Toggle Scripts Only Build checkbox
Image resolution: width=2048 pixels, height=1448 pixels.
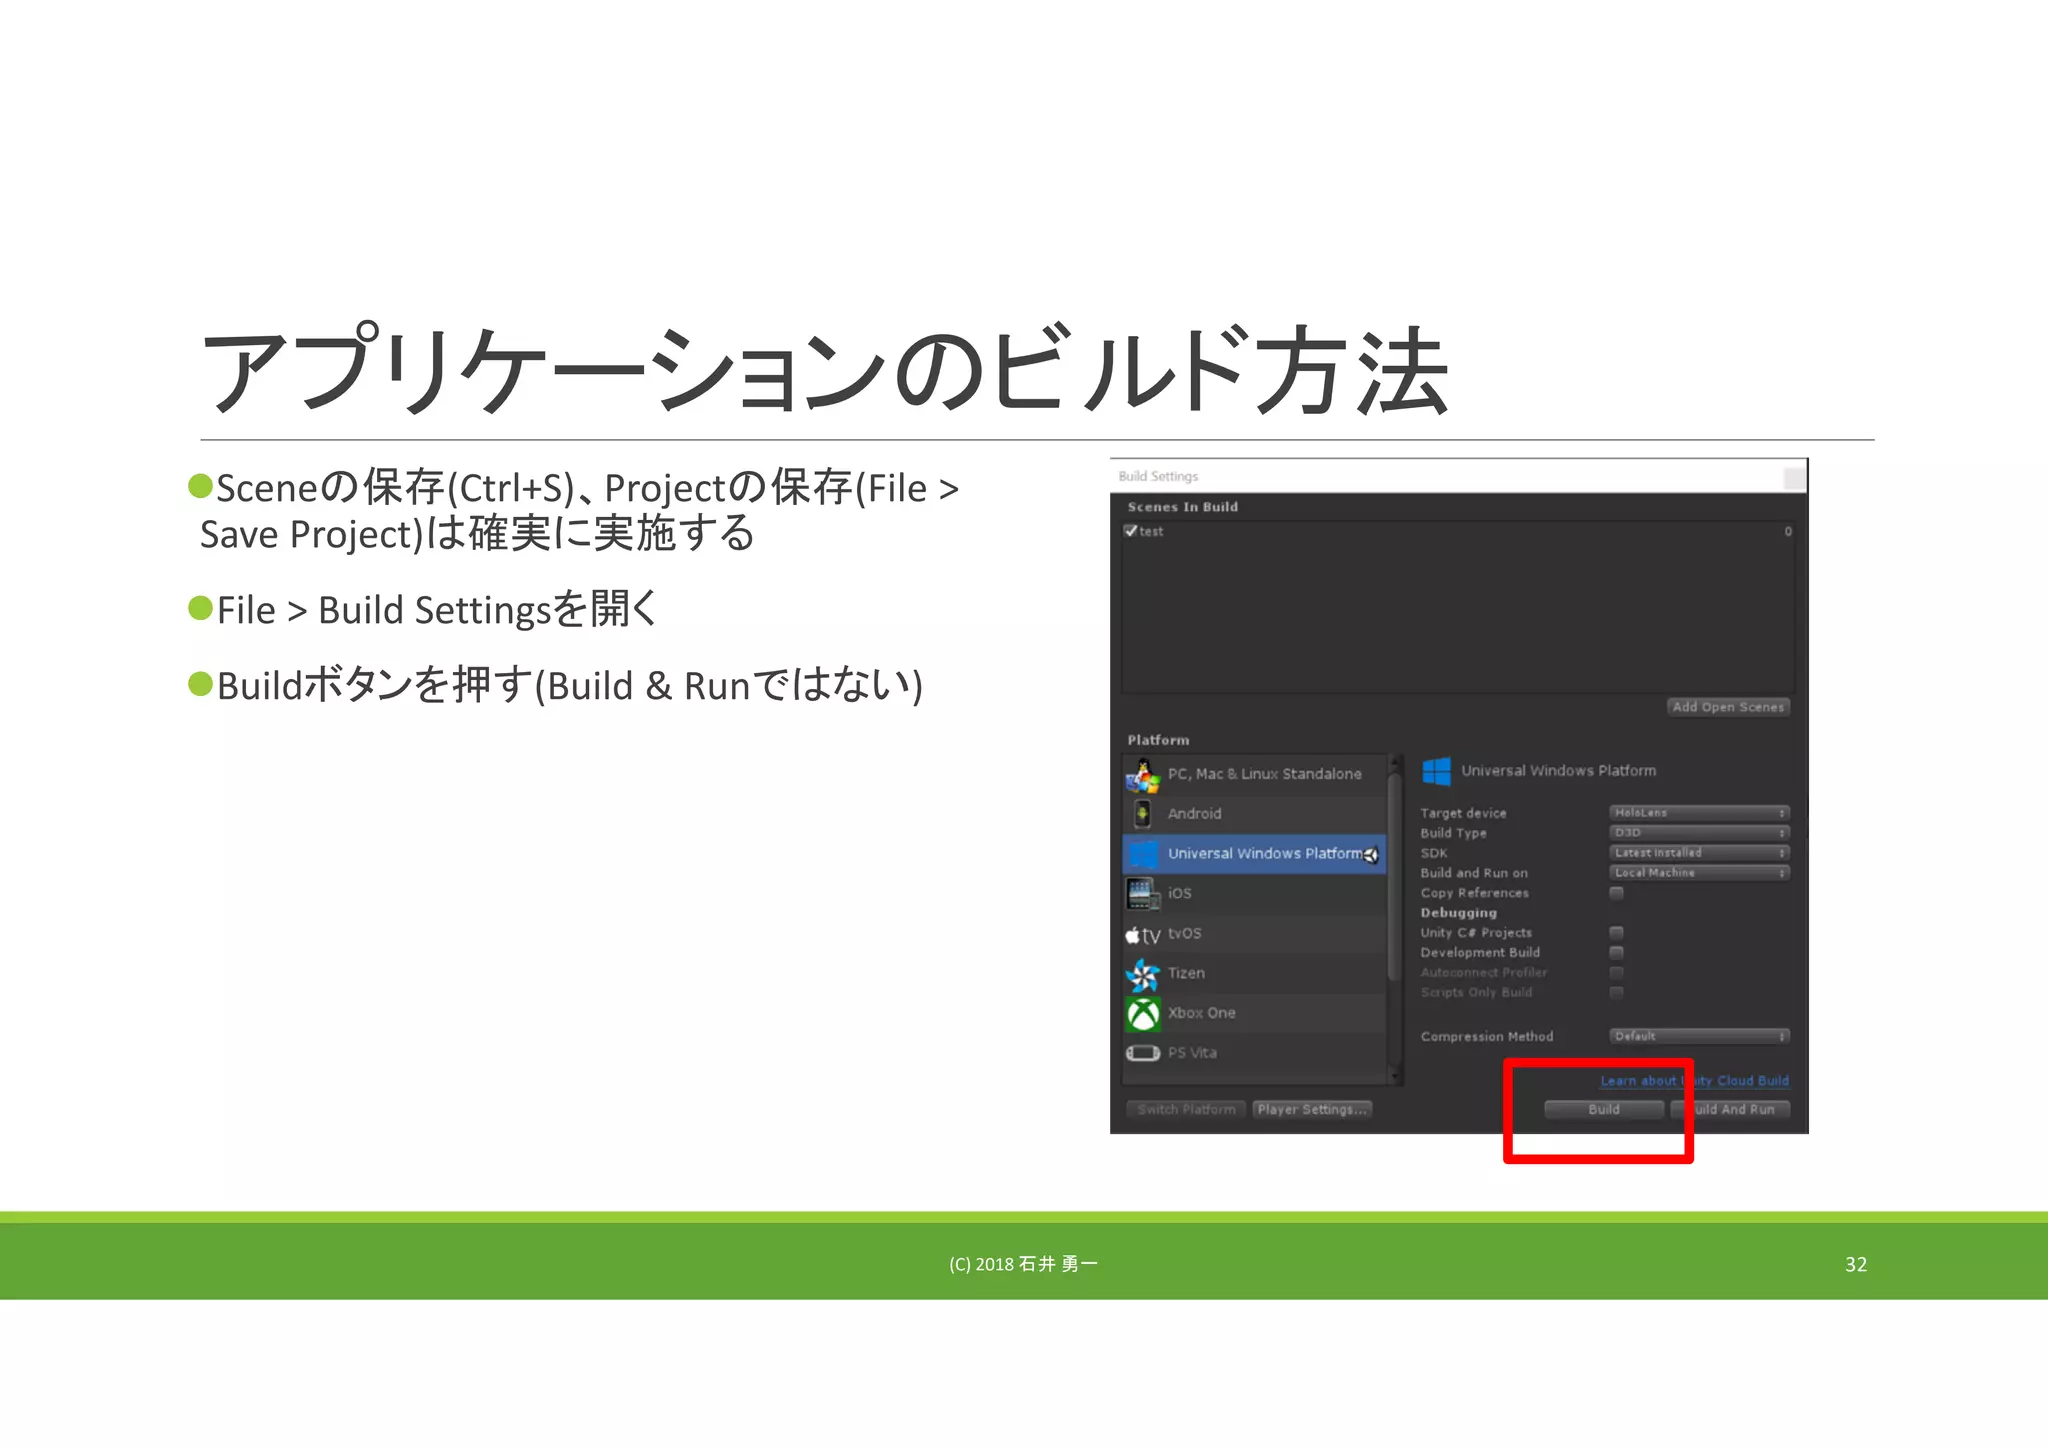point(1616,993)
